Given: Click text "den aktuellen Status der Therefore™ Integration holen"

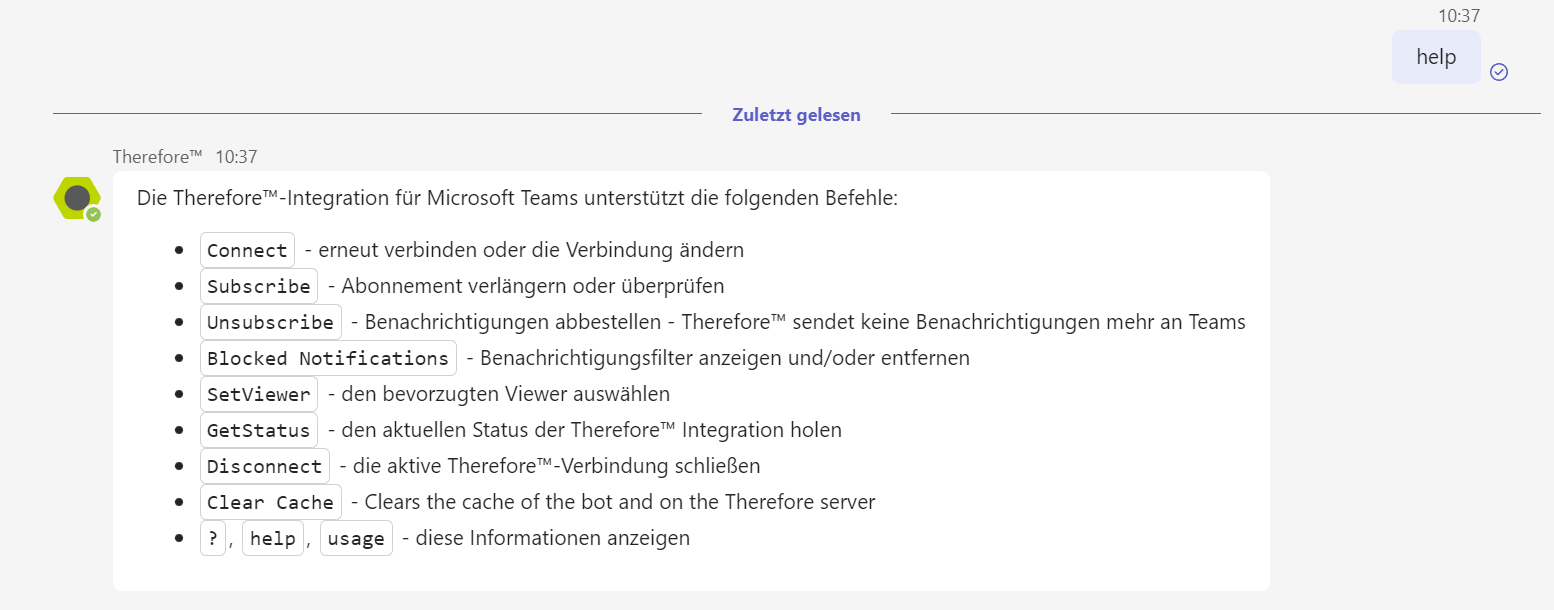Looking at the screenshot, I should pyautogui.click(x=591, y=430).
